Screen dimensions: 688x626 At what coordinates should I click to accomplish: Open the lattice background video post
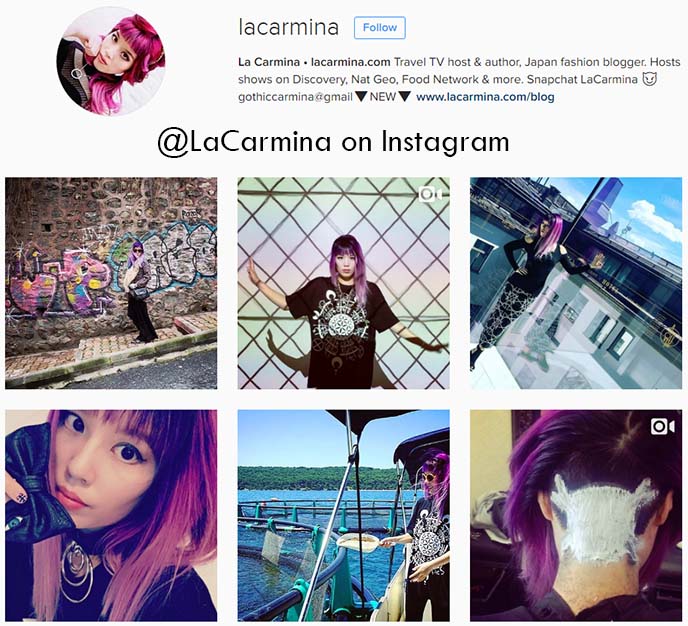[344, 283]
